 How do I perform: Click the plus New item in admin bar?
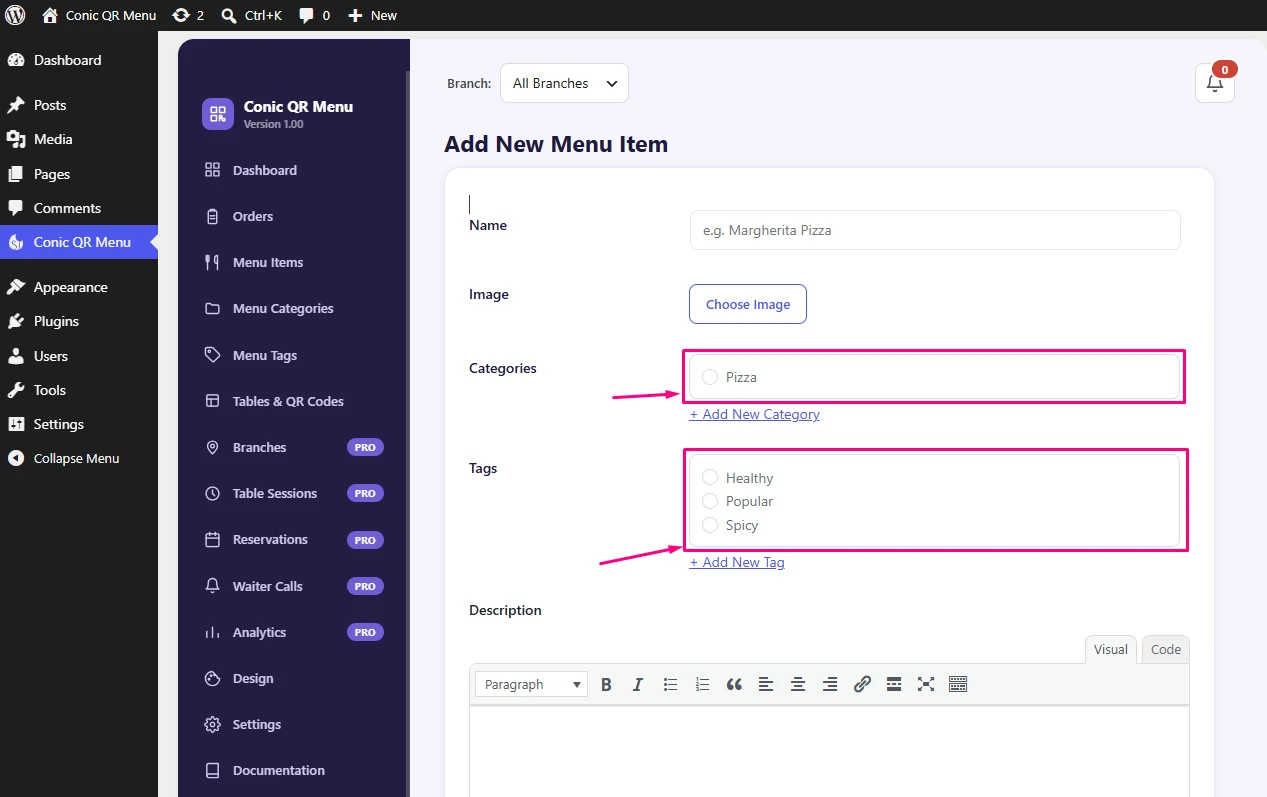point(372,15)
